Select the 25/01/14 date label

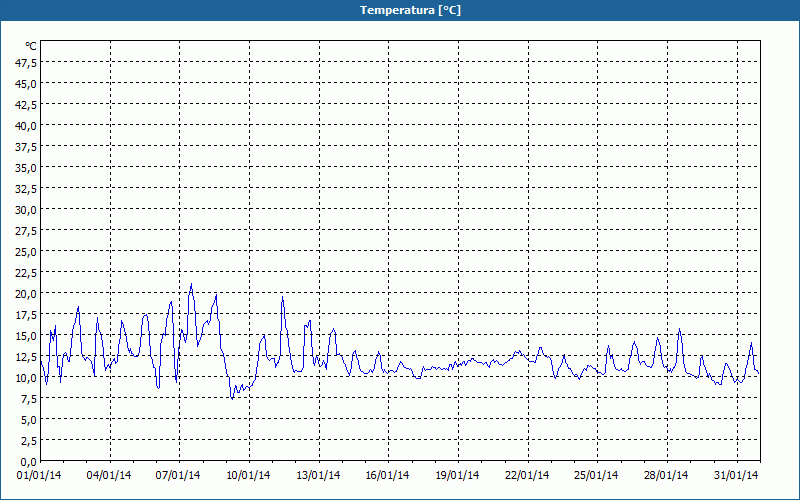[596, 476]
